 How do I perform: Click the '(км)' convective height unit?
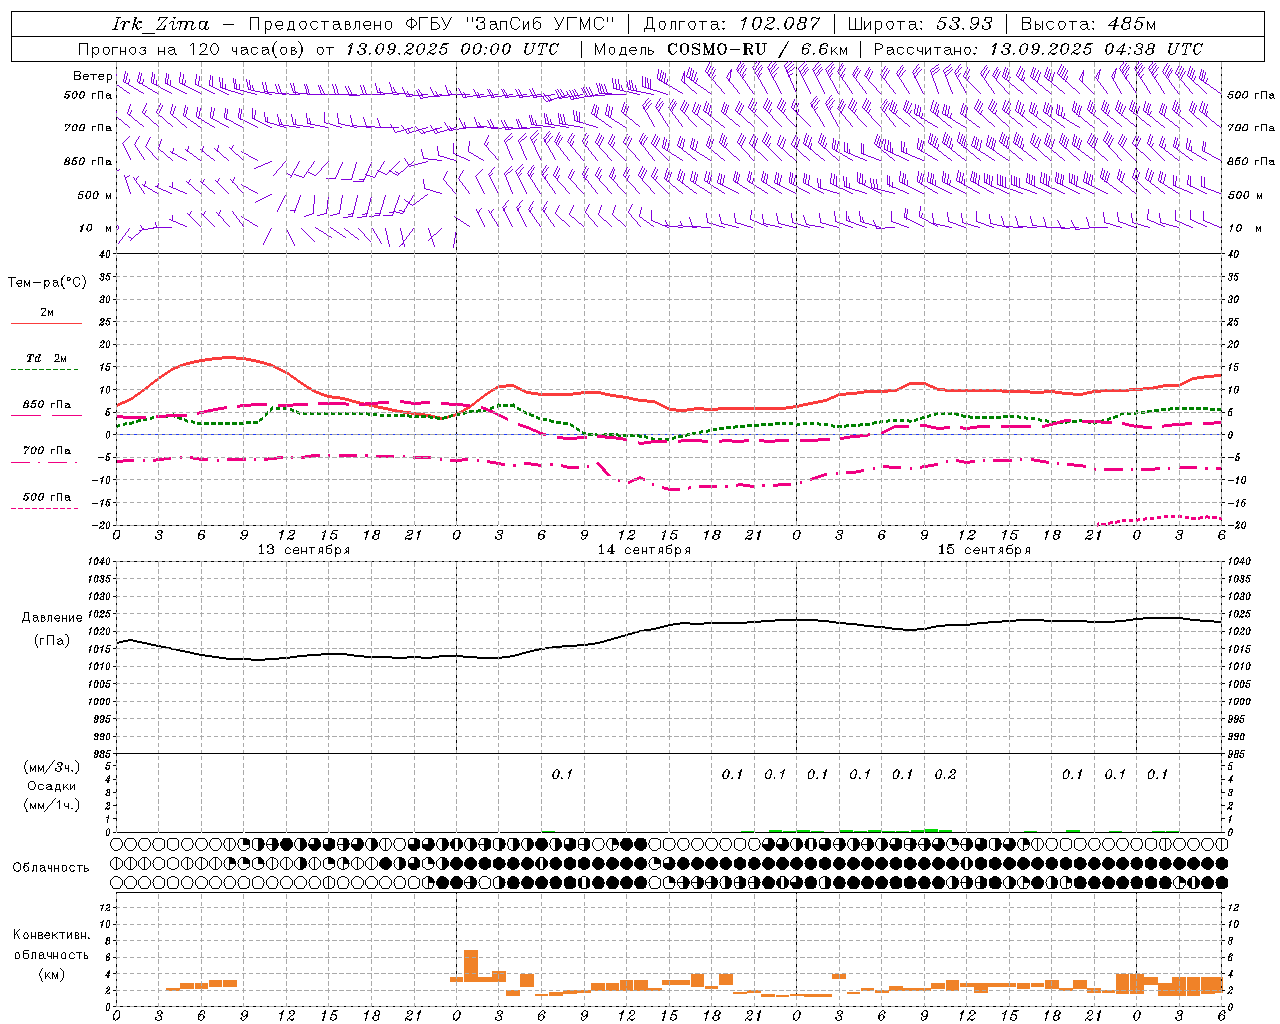[x=51, y=974]
